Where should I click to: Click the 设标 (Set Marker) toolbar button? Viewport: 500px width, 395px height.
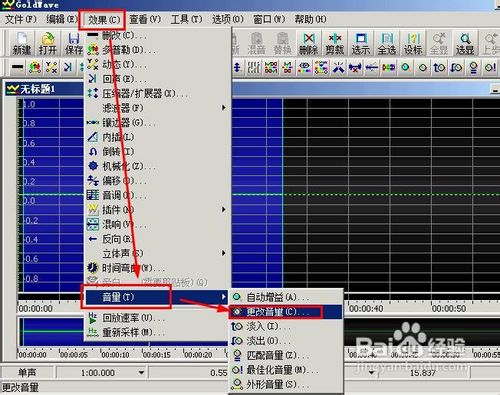point(413,43)
